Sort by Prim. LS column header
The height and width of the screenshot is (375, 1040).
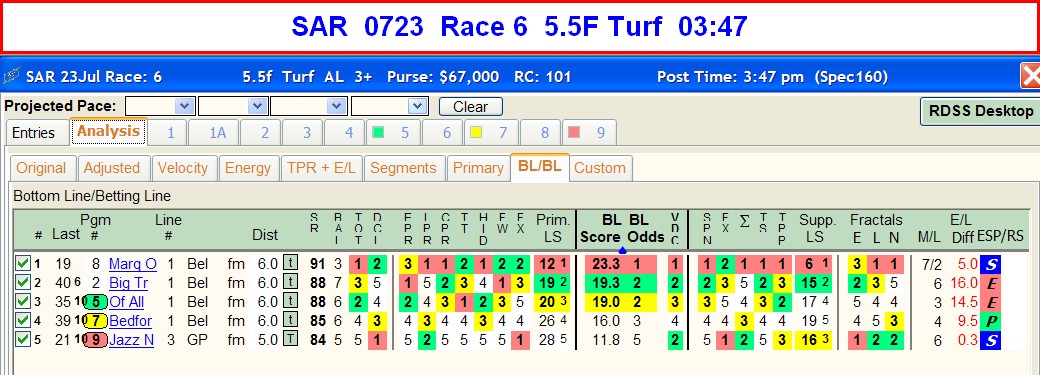[553, 228]
